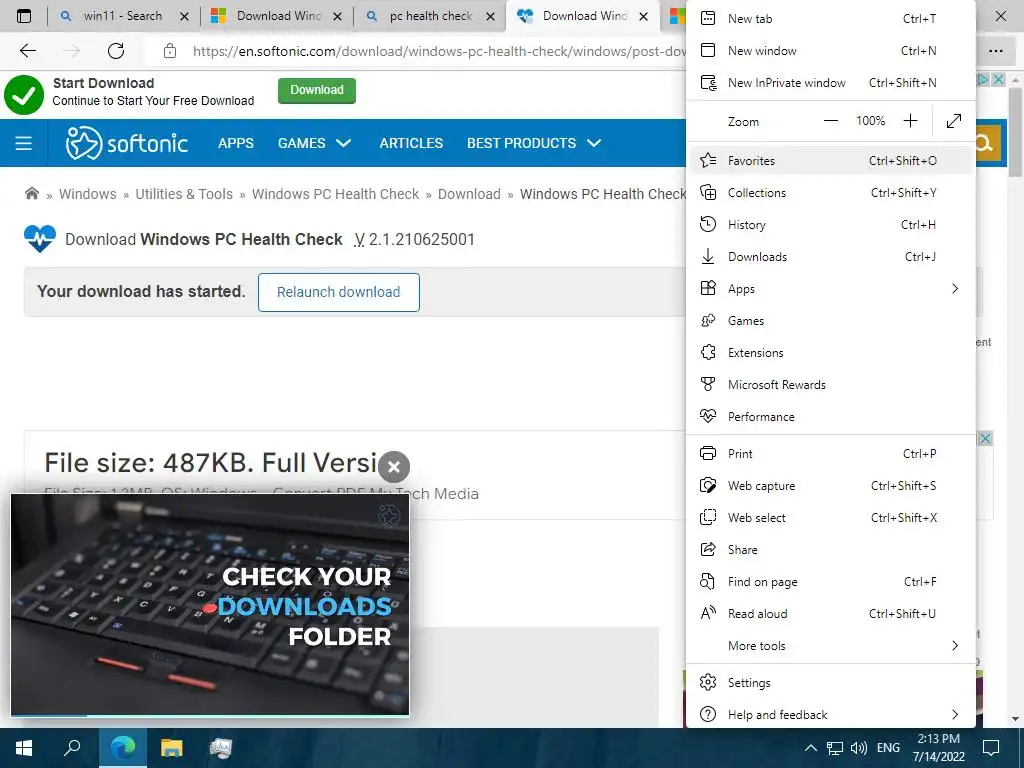Viewport: 1024px width, 768px height.
Task: Close the win11 - Search tab
Action: [185, 17]
